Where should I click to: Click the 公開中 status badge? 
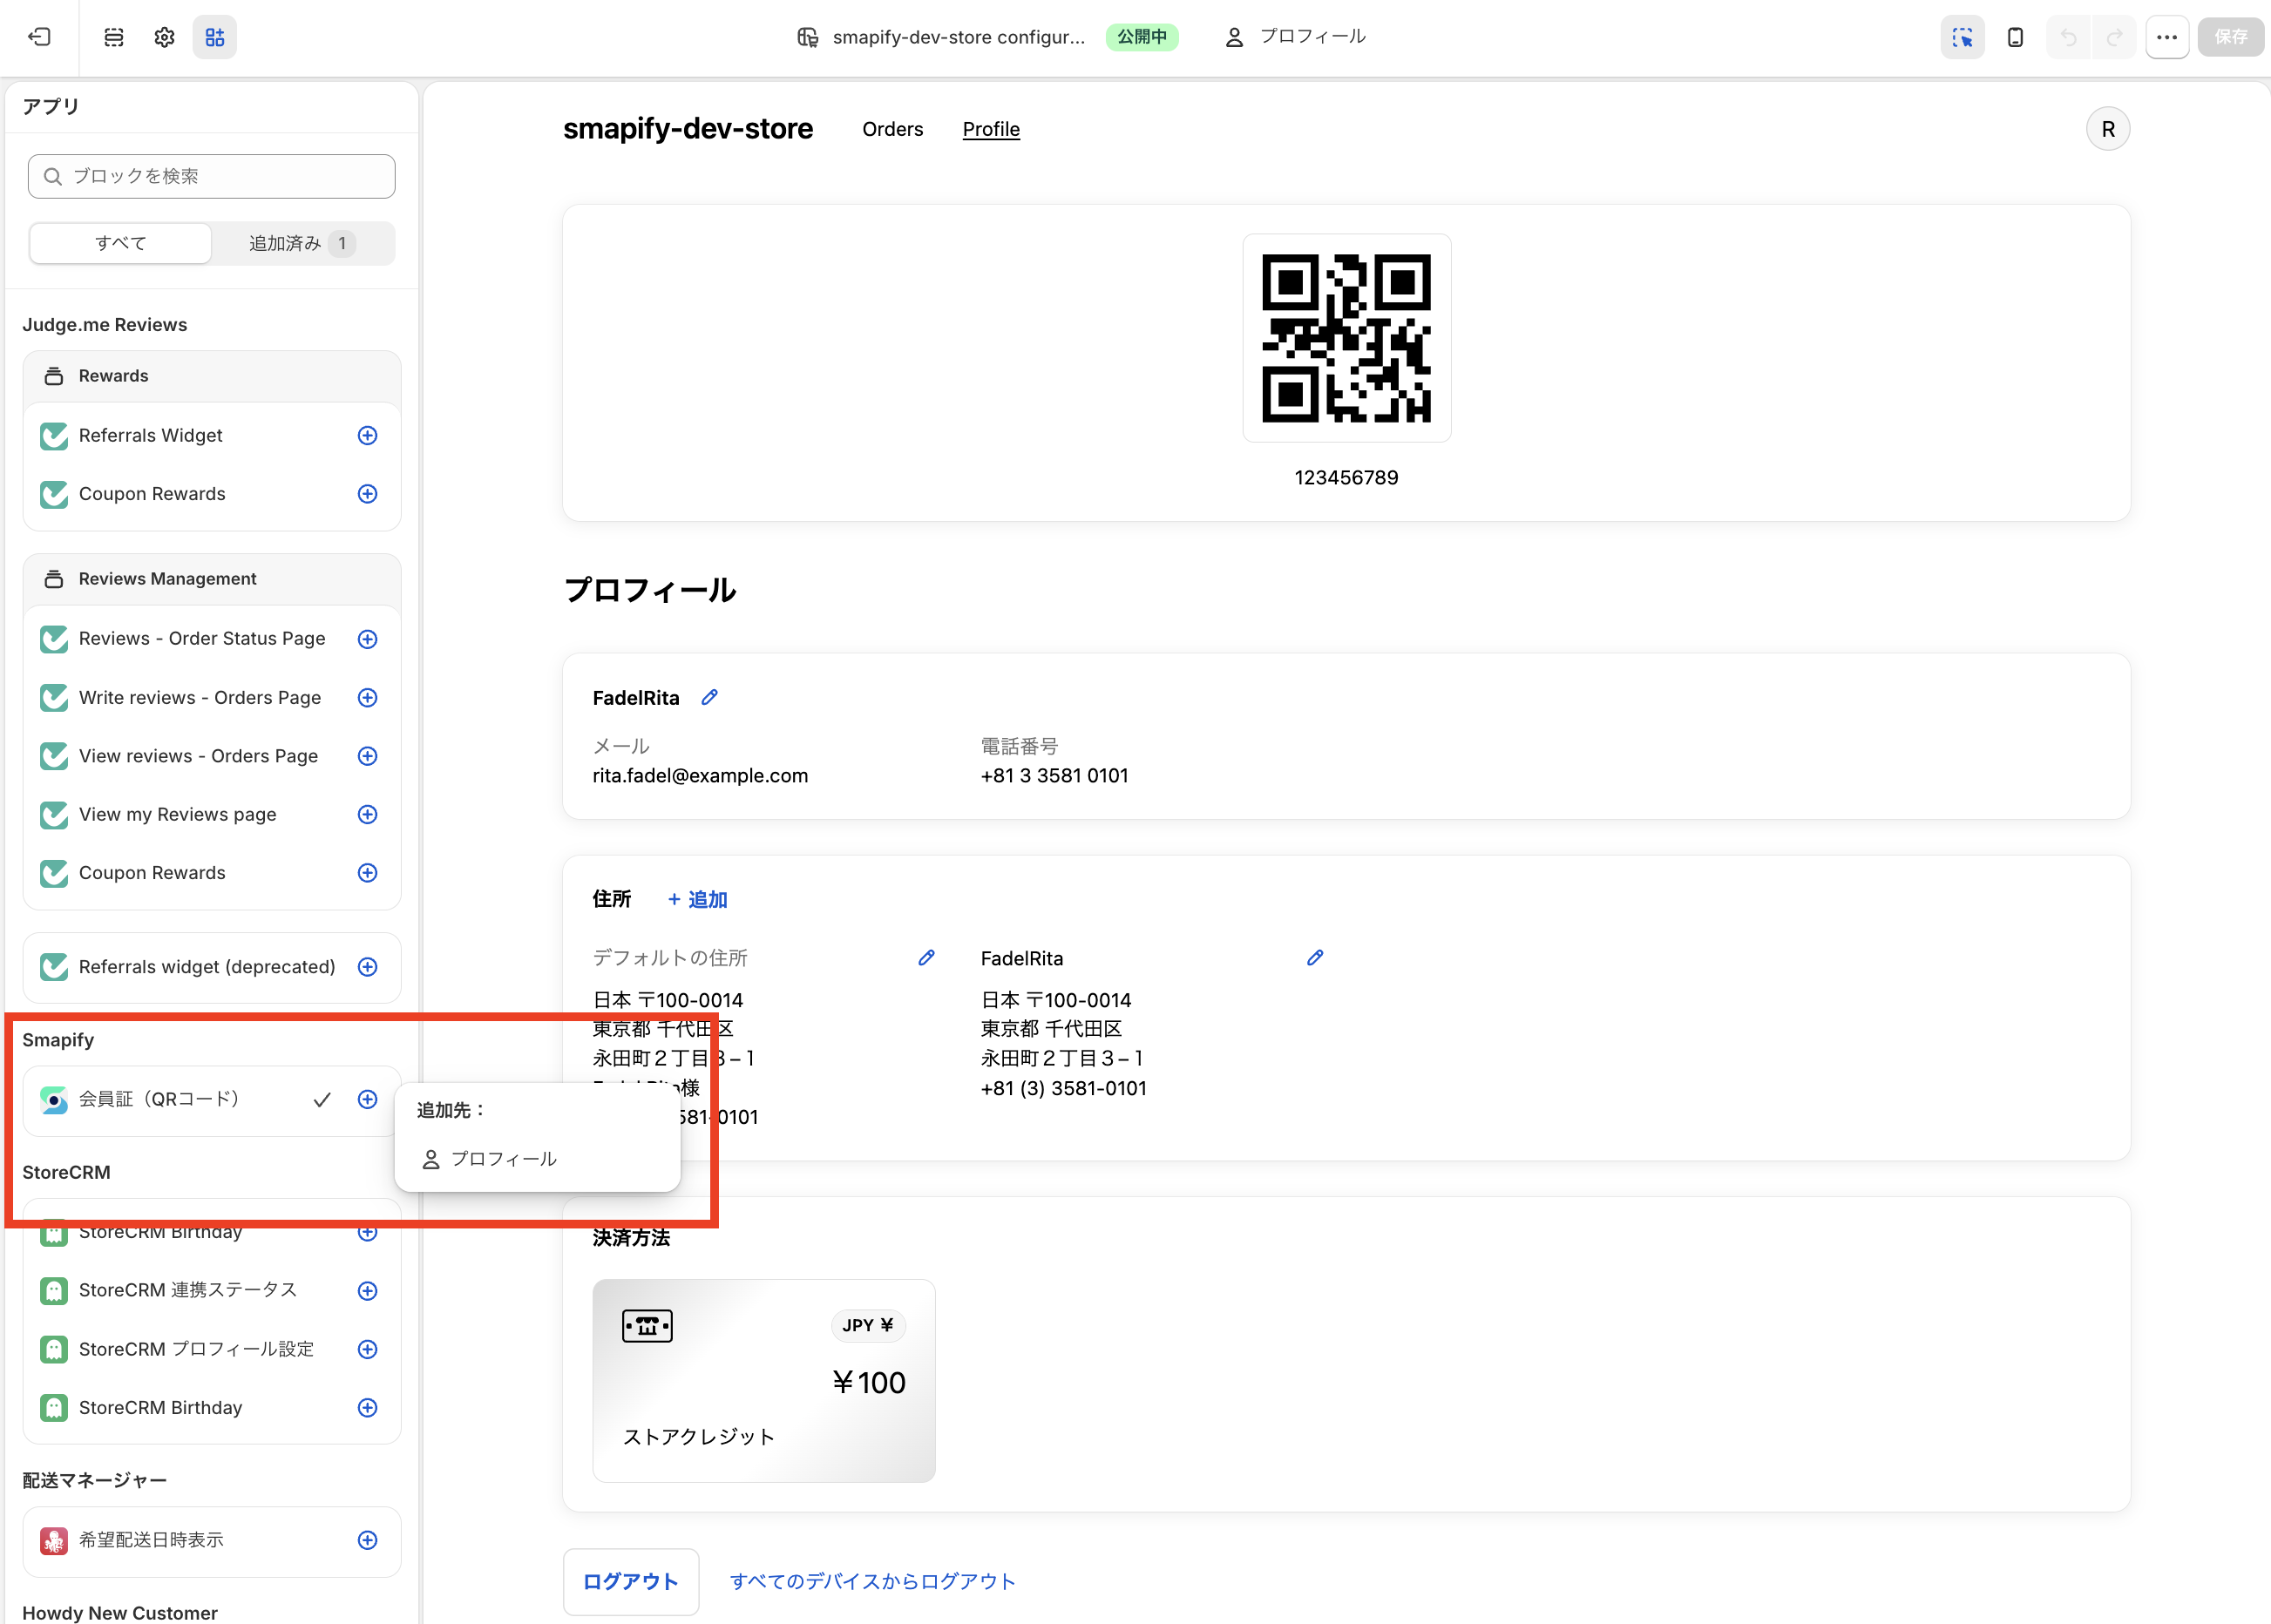pos(1142,37)
